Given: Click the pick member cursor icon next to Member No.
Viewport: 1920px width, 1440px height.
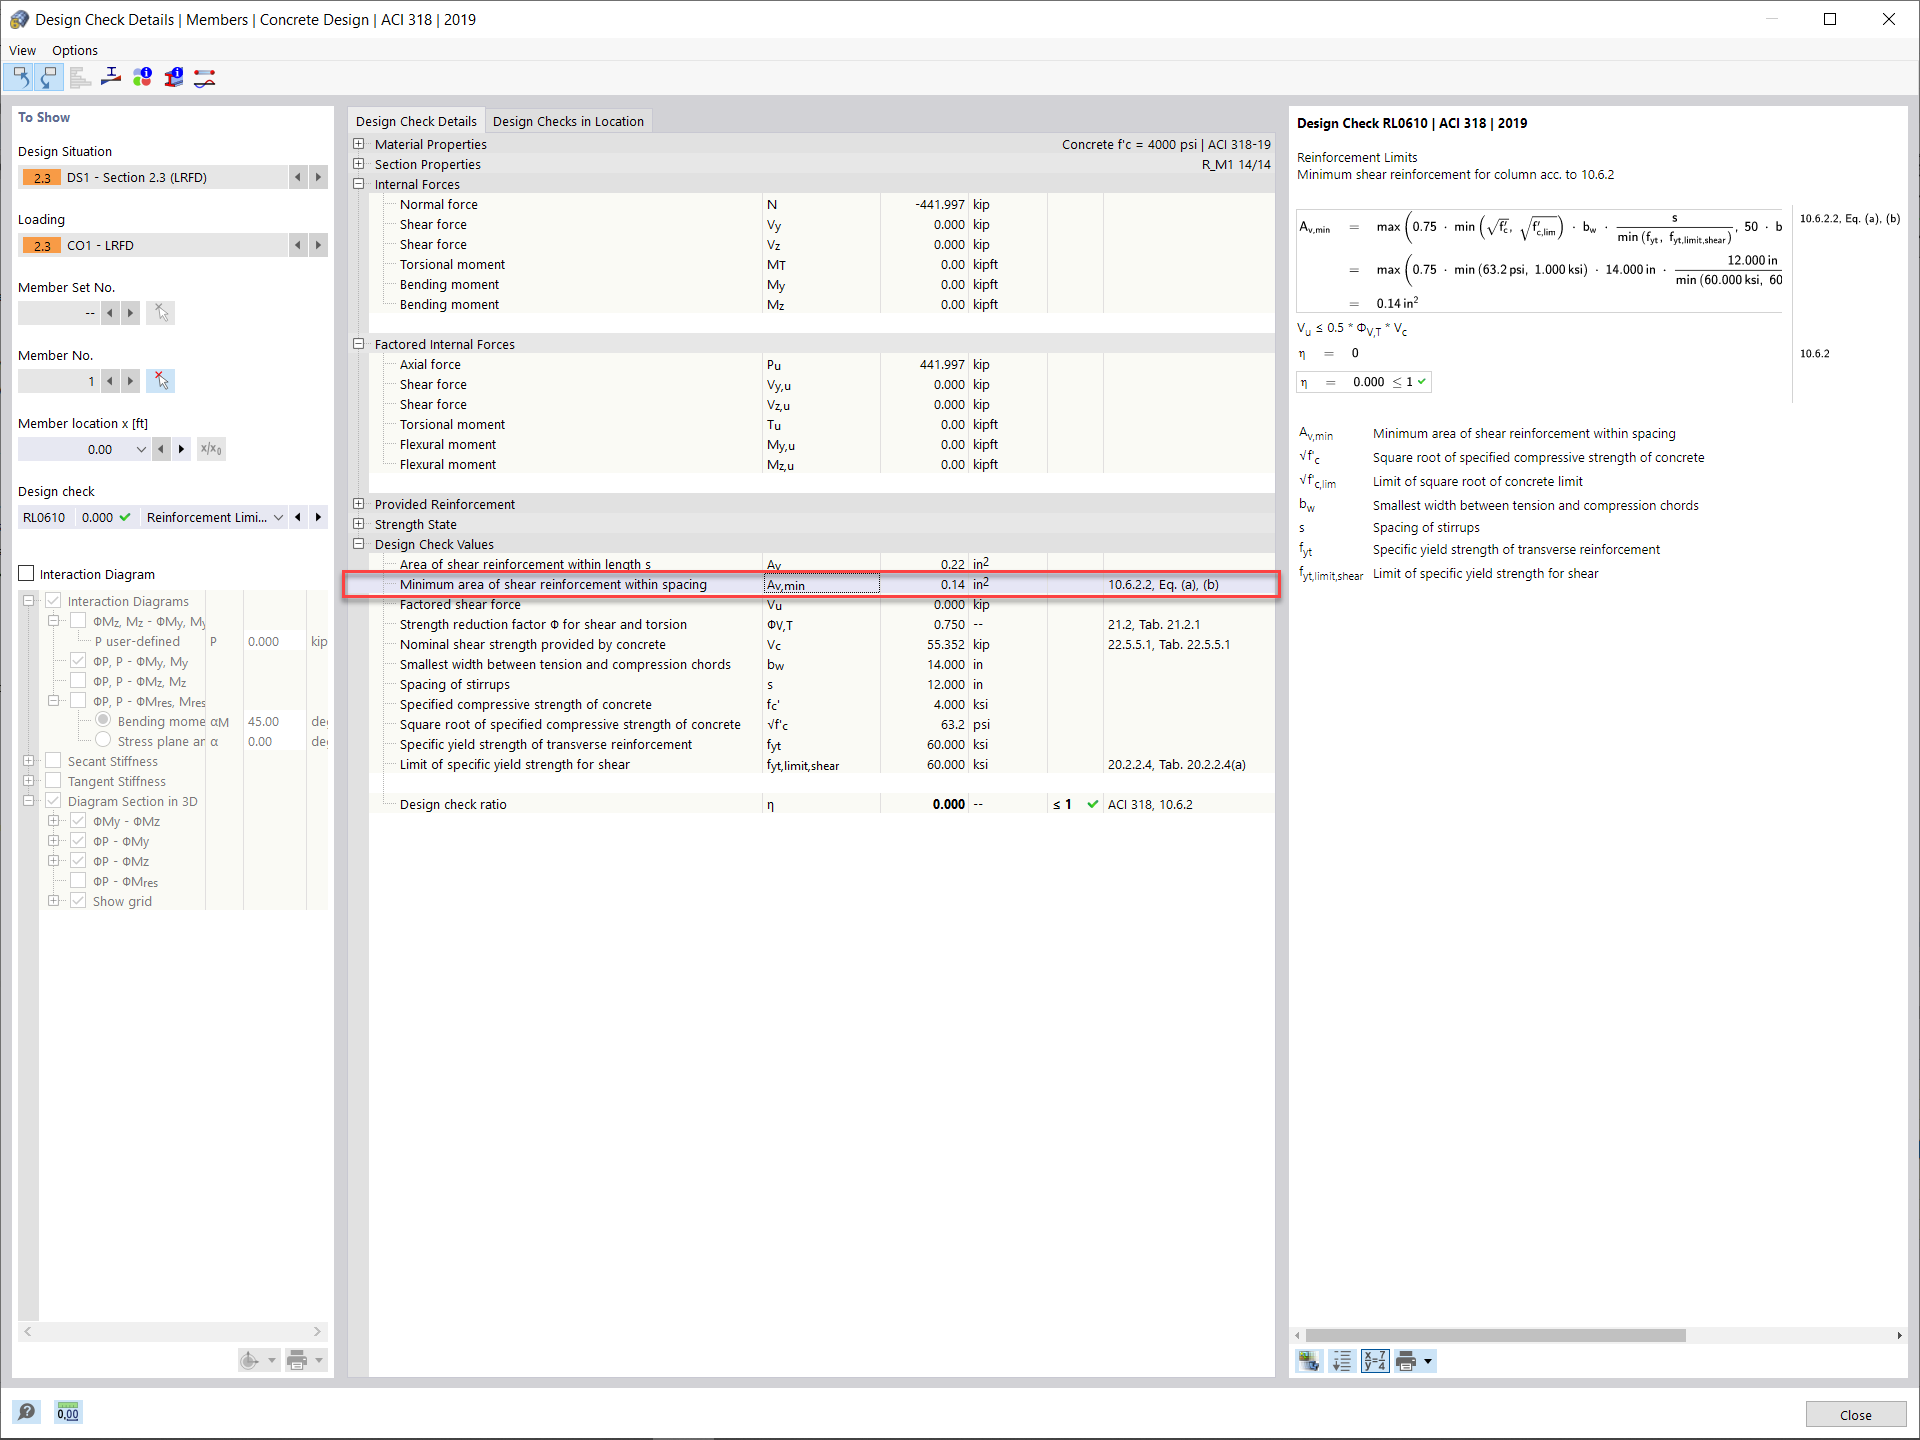Looking at the screenshot, I should pos(161,381).
